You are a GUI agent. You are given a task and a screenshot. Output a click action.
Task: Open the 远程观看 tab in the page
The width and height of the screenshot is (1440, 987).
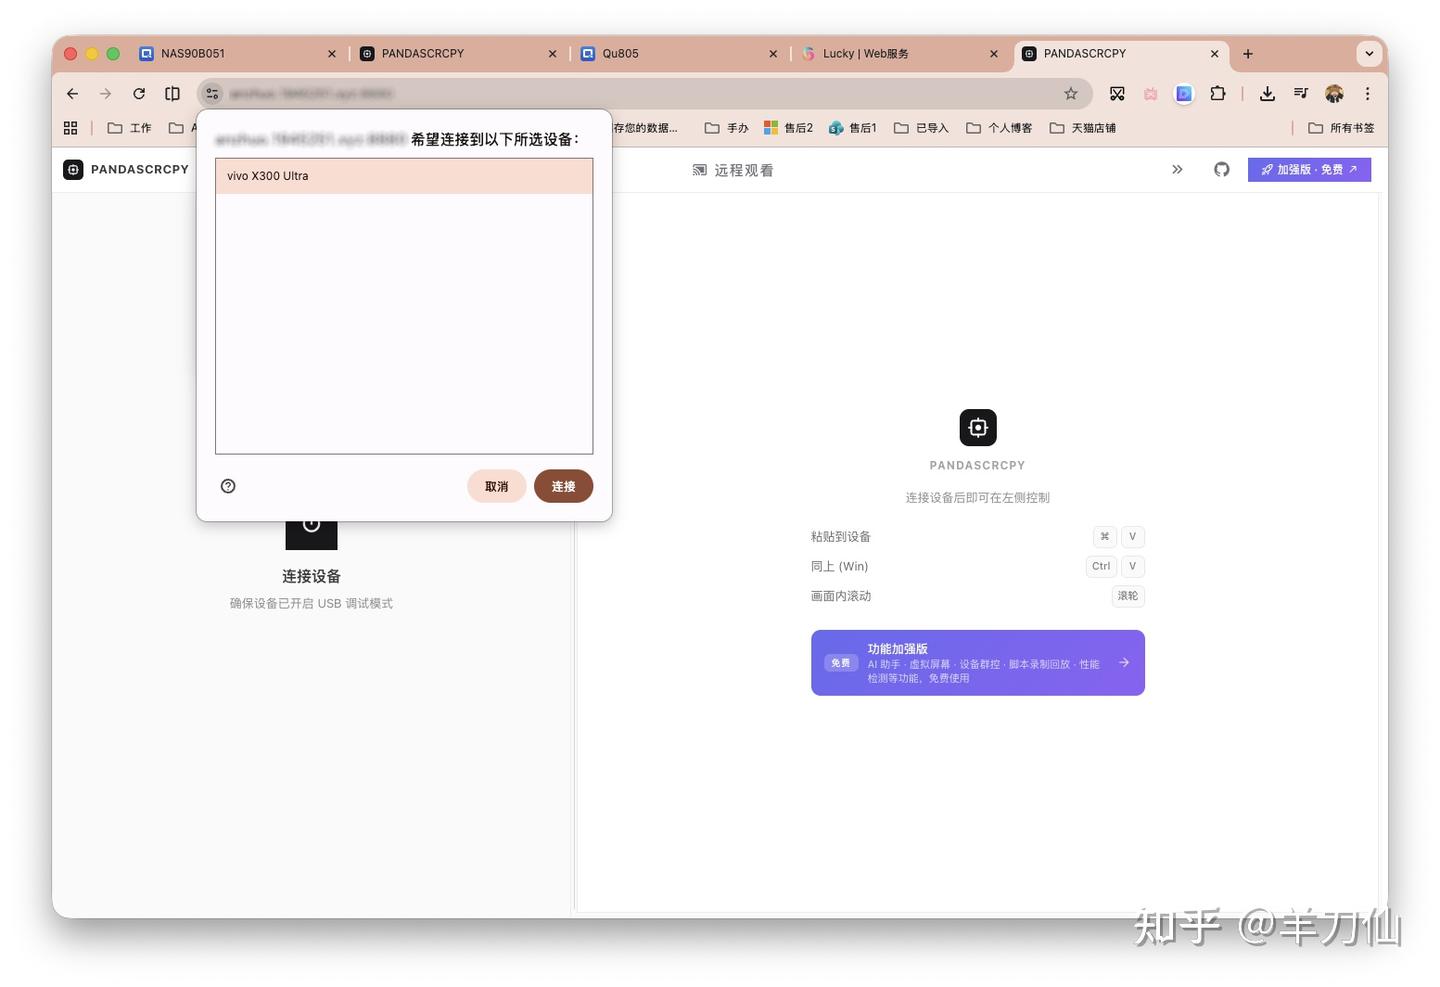[x=733, y=170]
